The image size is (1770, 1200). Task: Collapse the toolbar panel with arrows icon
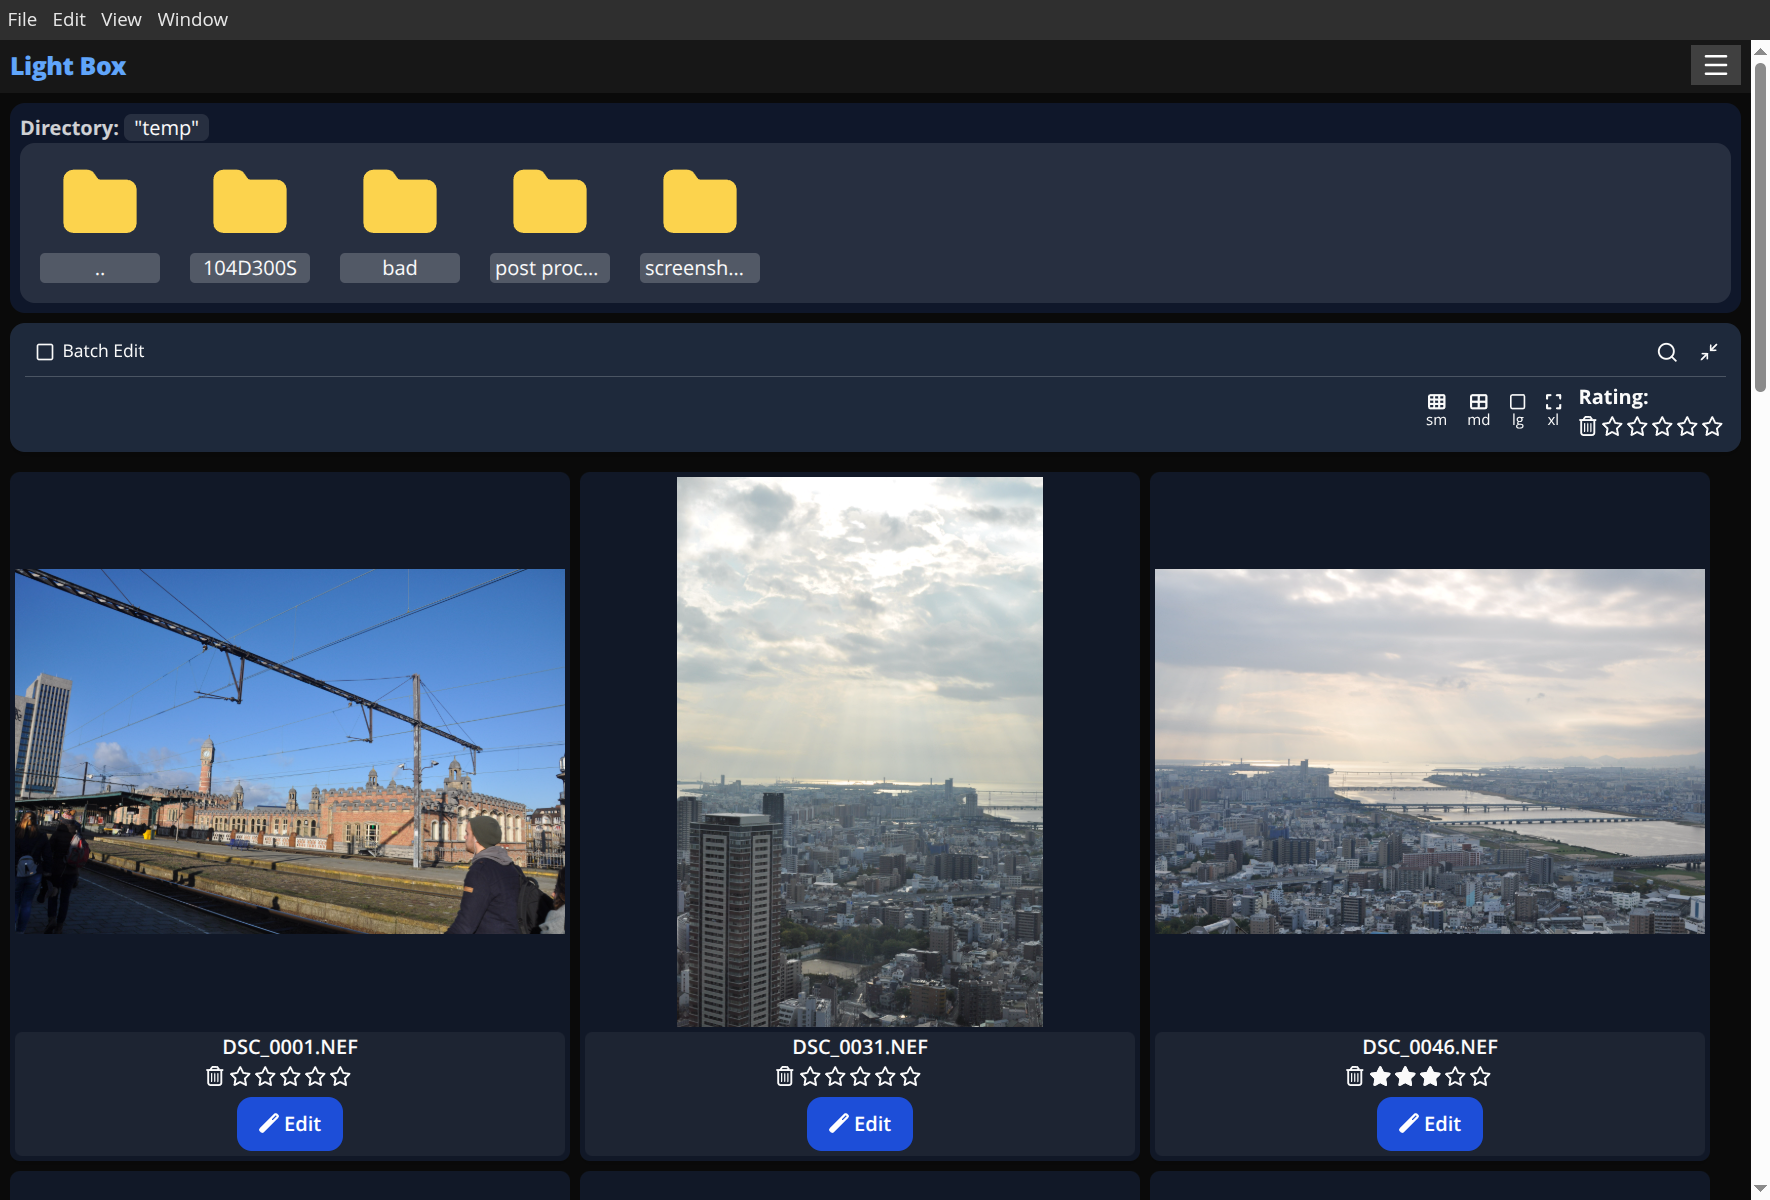pyautogui.click(x=1709, y=352)
